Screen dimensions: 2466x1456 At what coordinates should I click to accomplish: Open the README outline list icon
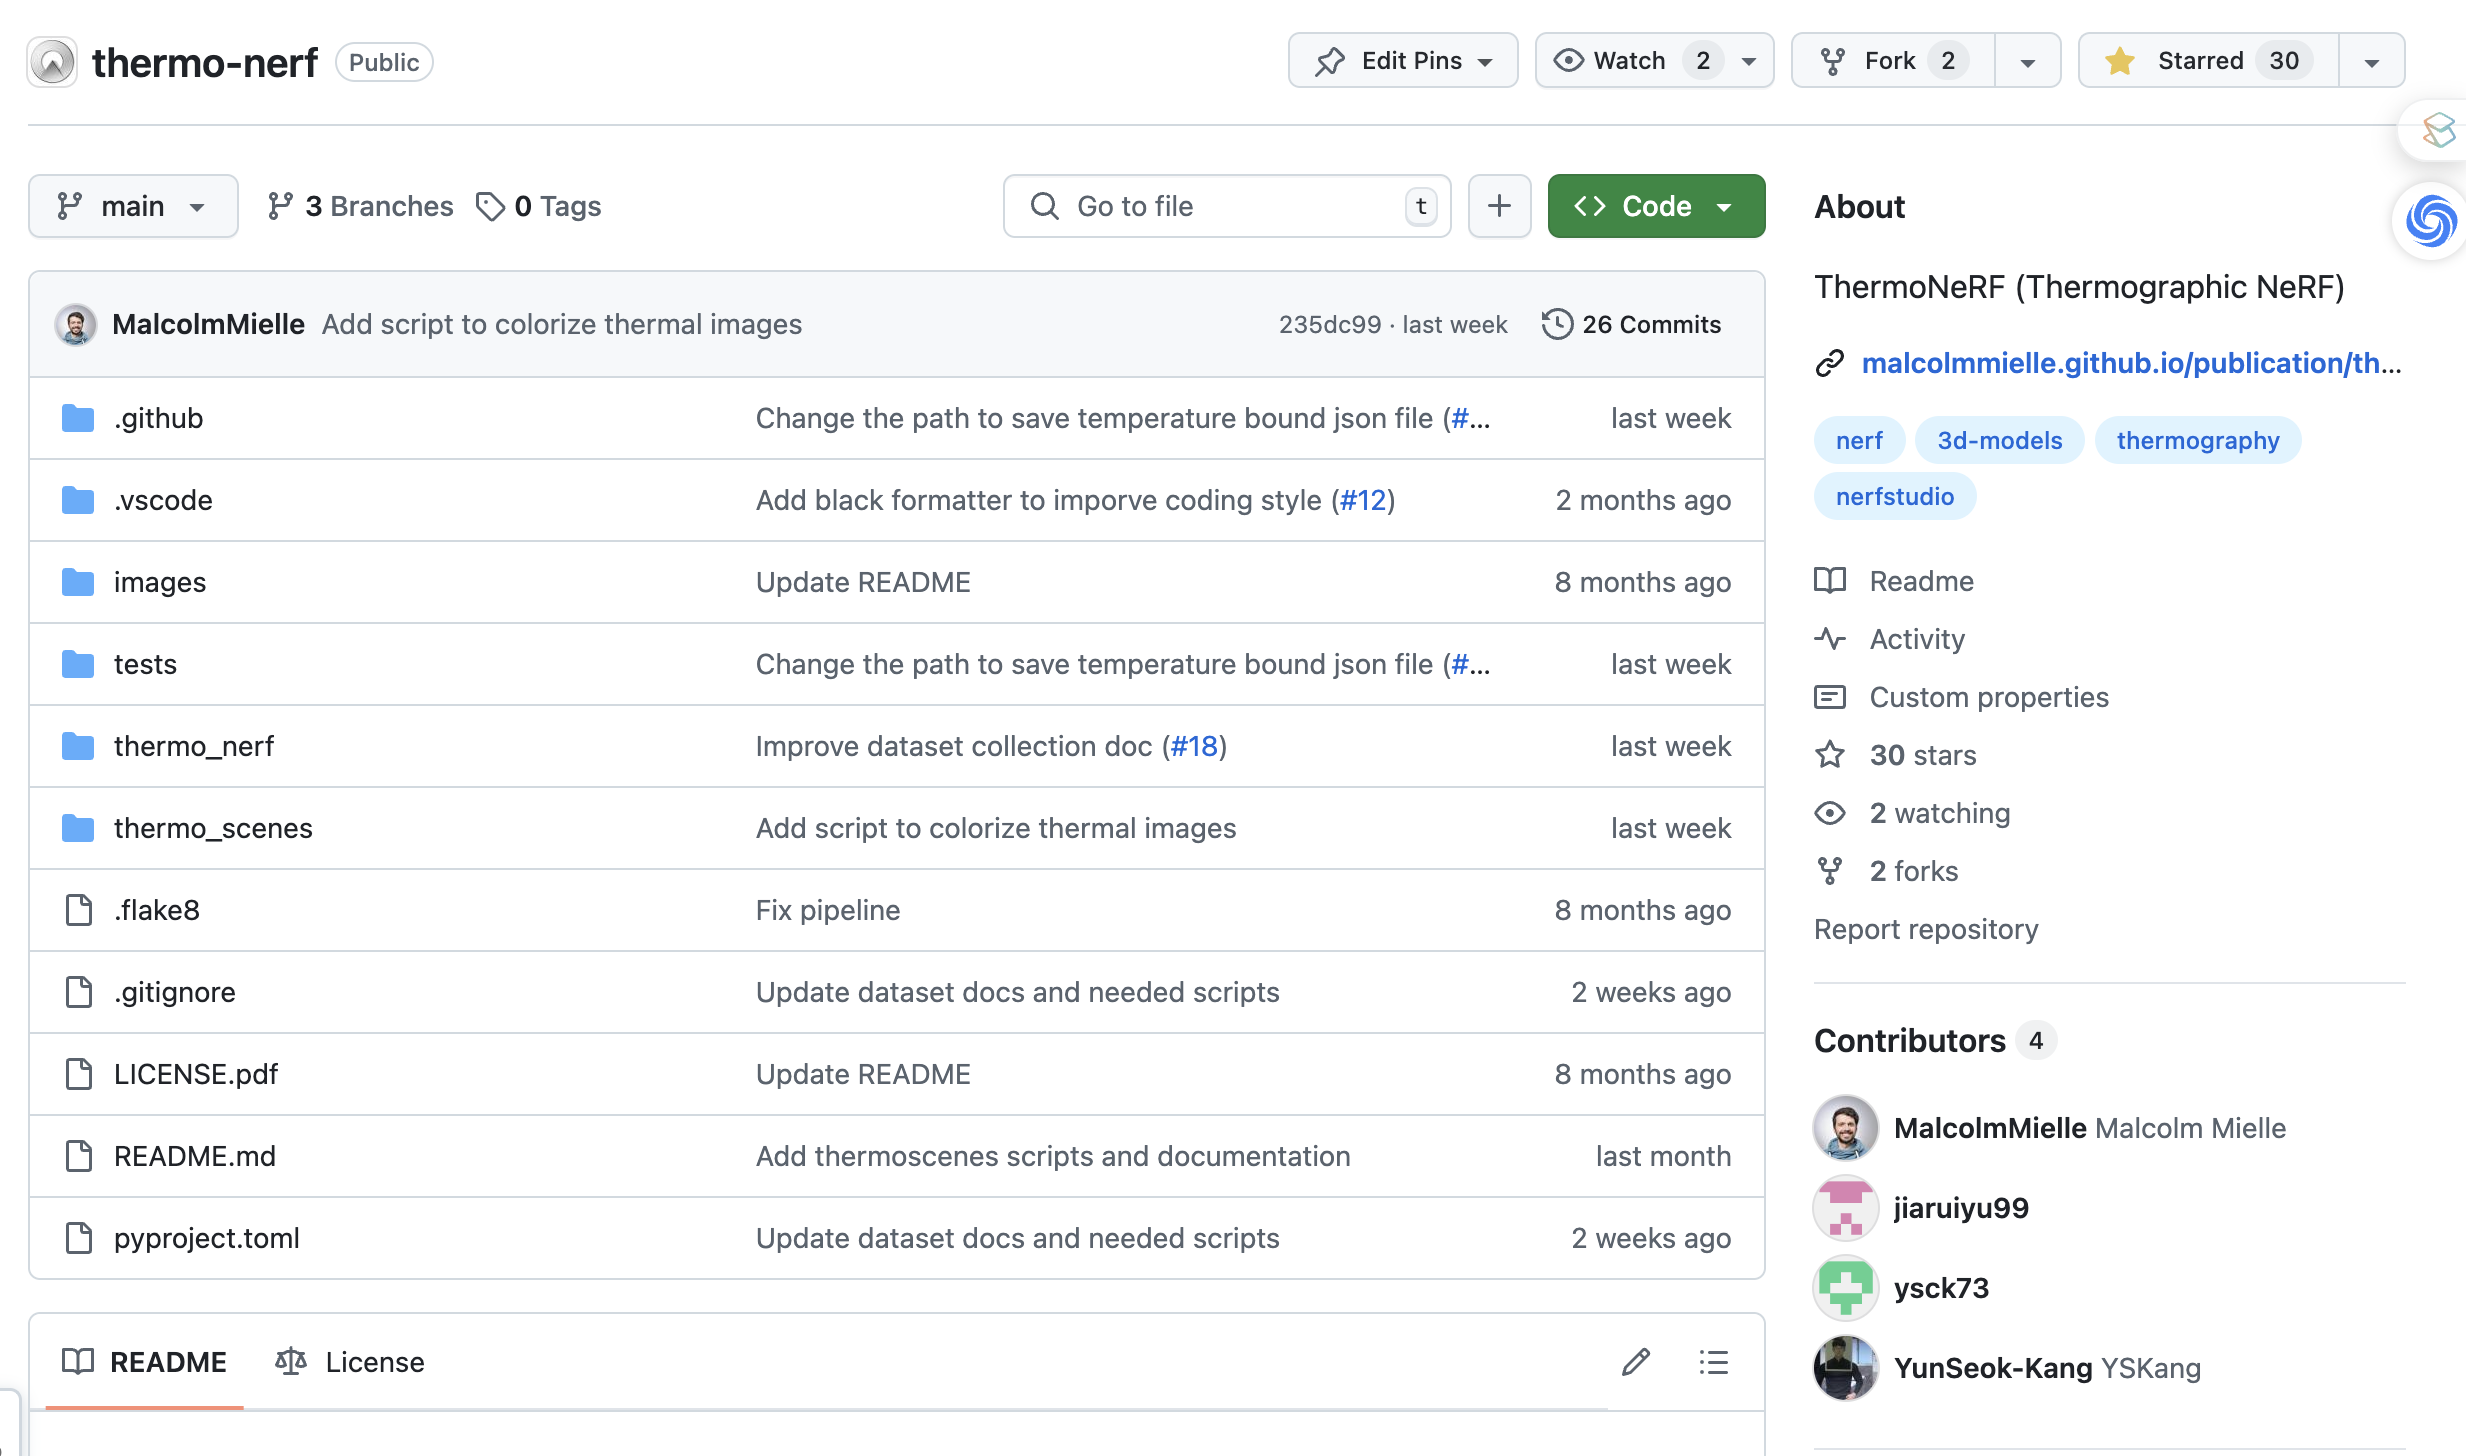point(1713,1362)
